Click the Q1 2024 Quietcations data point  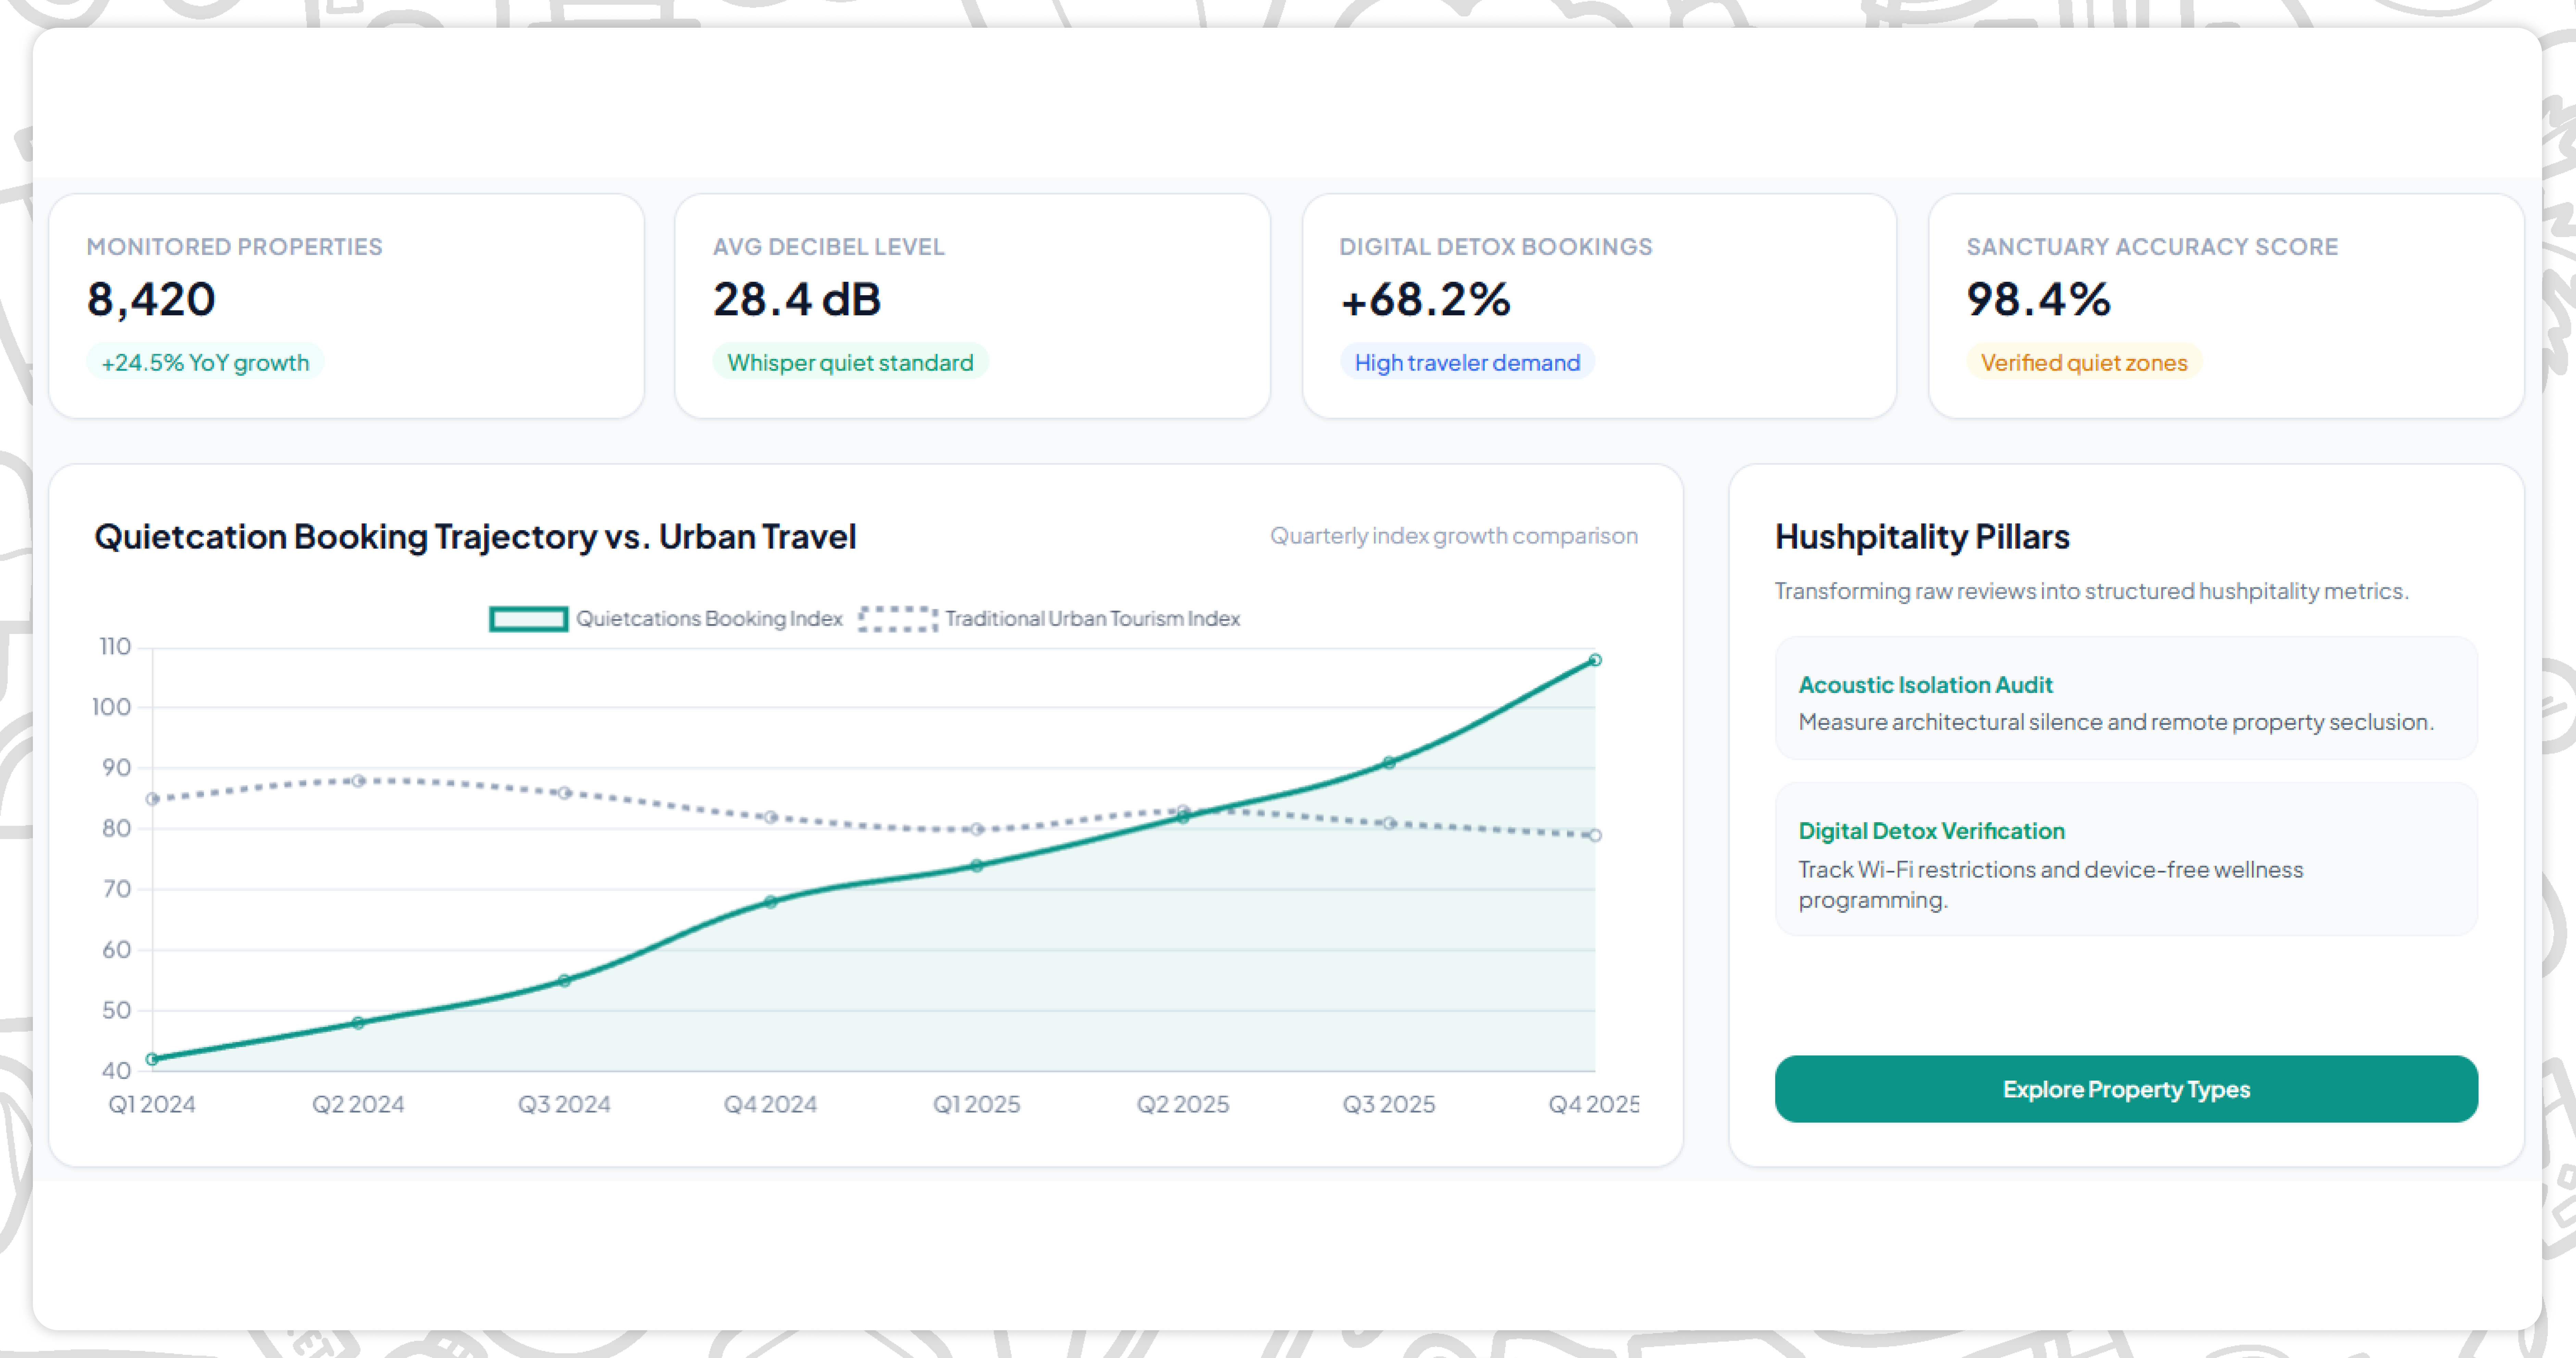[x=152, y=1059]
